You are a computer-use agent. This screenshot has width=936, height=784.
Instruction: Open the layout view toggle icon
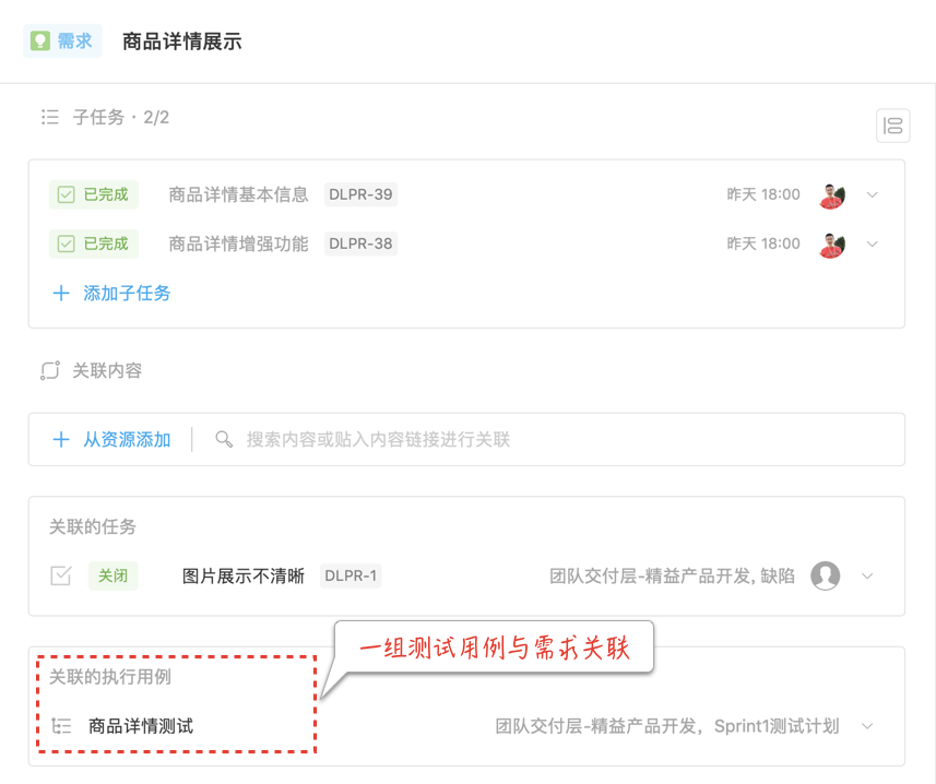coord(893,126)
